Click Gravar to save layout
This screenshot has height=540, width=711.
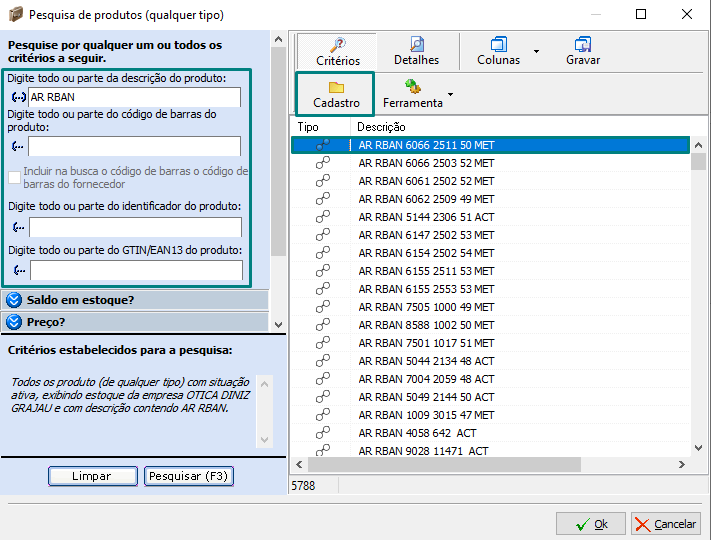(583, 51)
